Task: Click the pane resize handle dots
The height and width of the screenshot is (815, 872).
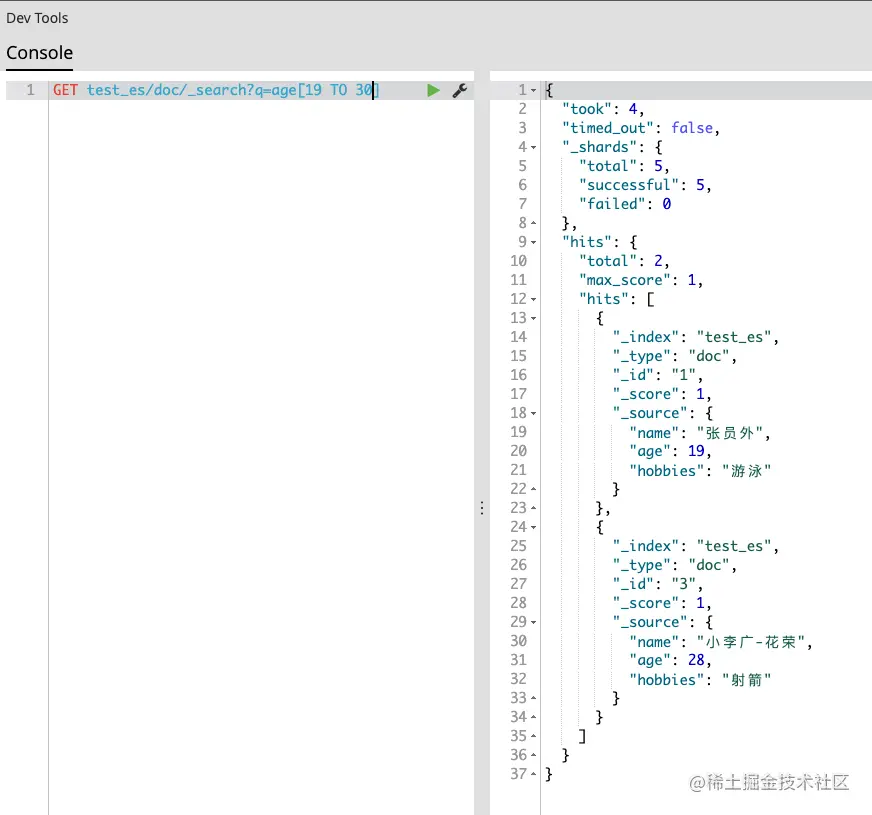Action: click(x=482, y=508)
